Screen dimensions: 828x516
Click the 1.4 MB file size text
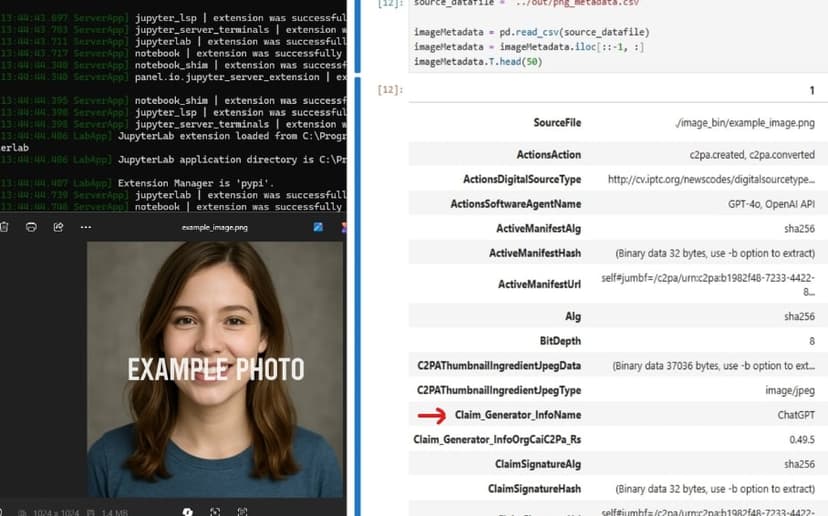(115, 512)
